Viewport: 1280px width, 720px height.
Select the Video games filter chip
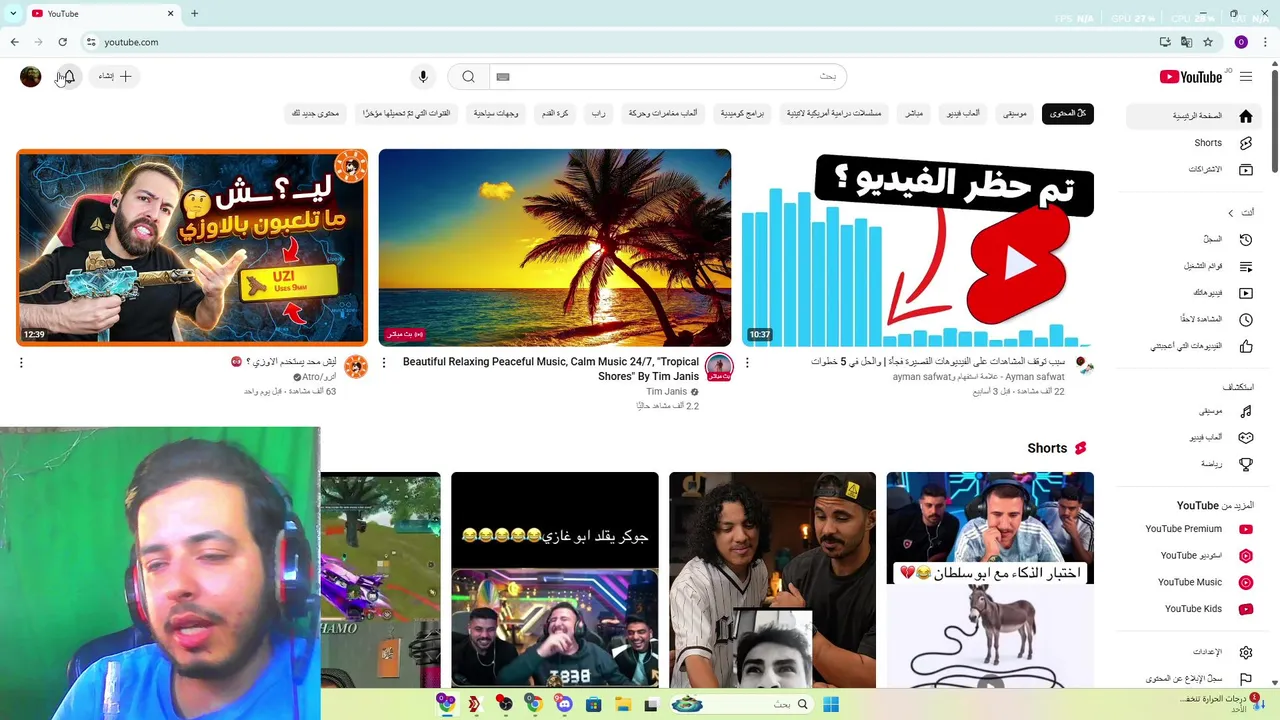[963, 114]
